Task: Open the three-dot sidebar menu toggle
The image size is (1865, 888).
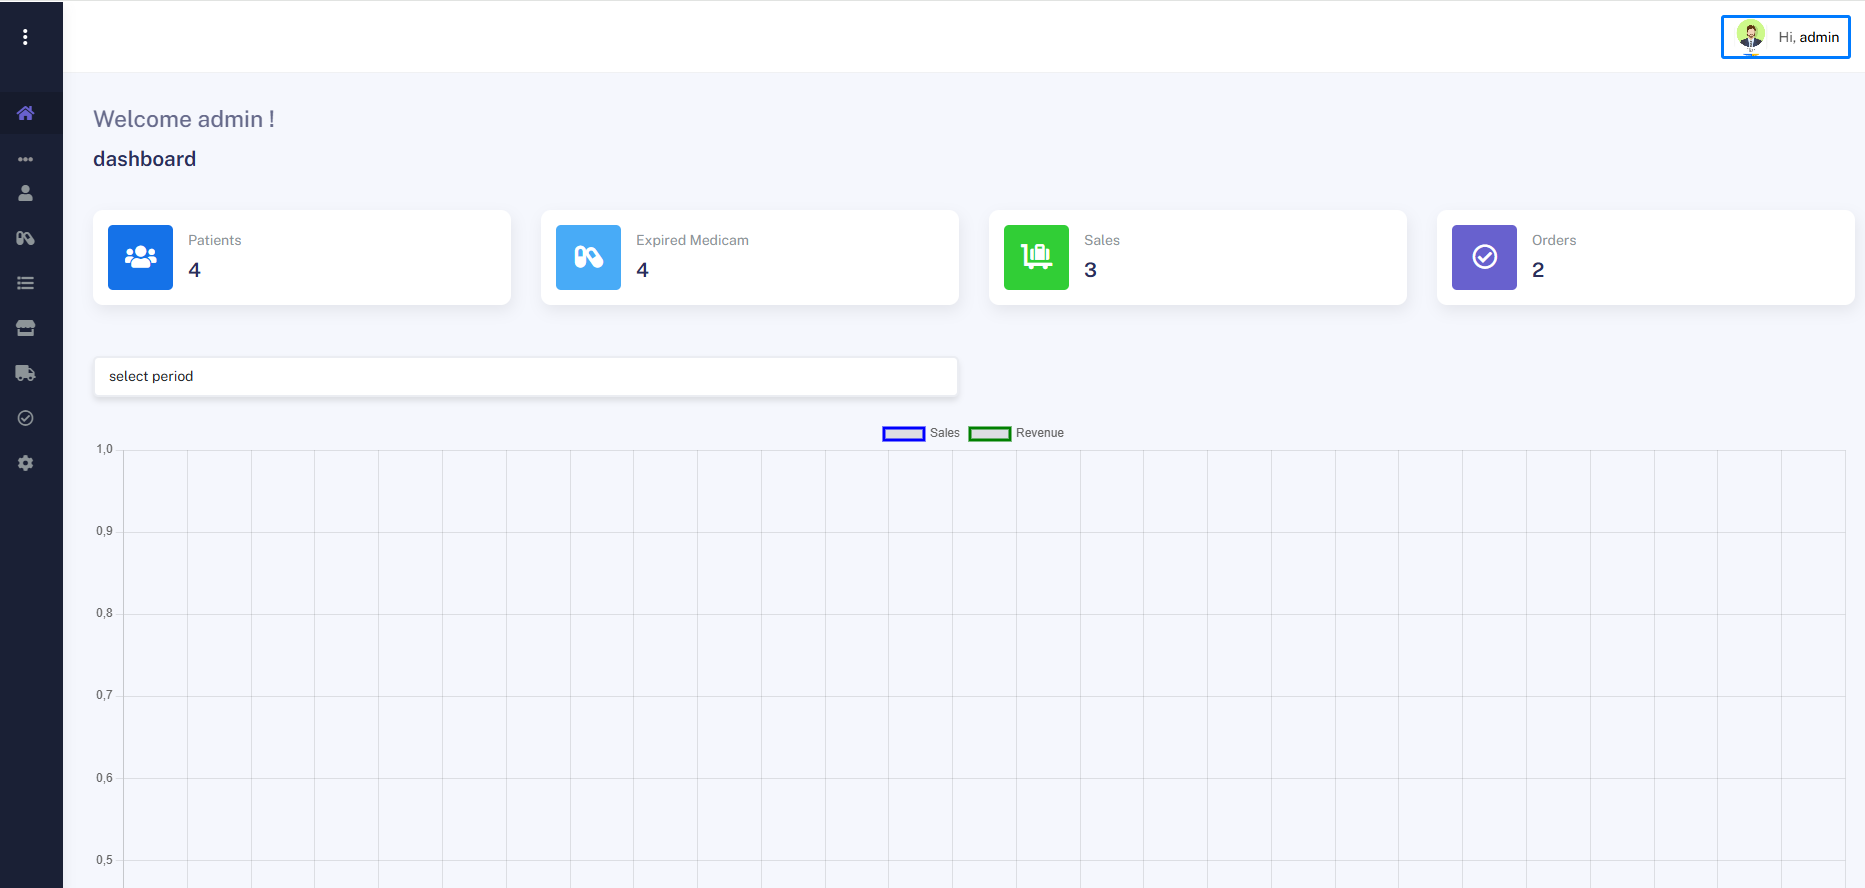Action: (x=25, y=37)
